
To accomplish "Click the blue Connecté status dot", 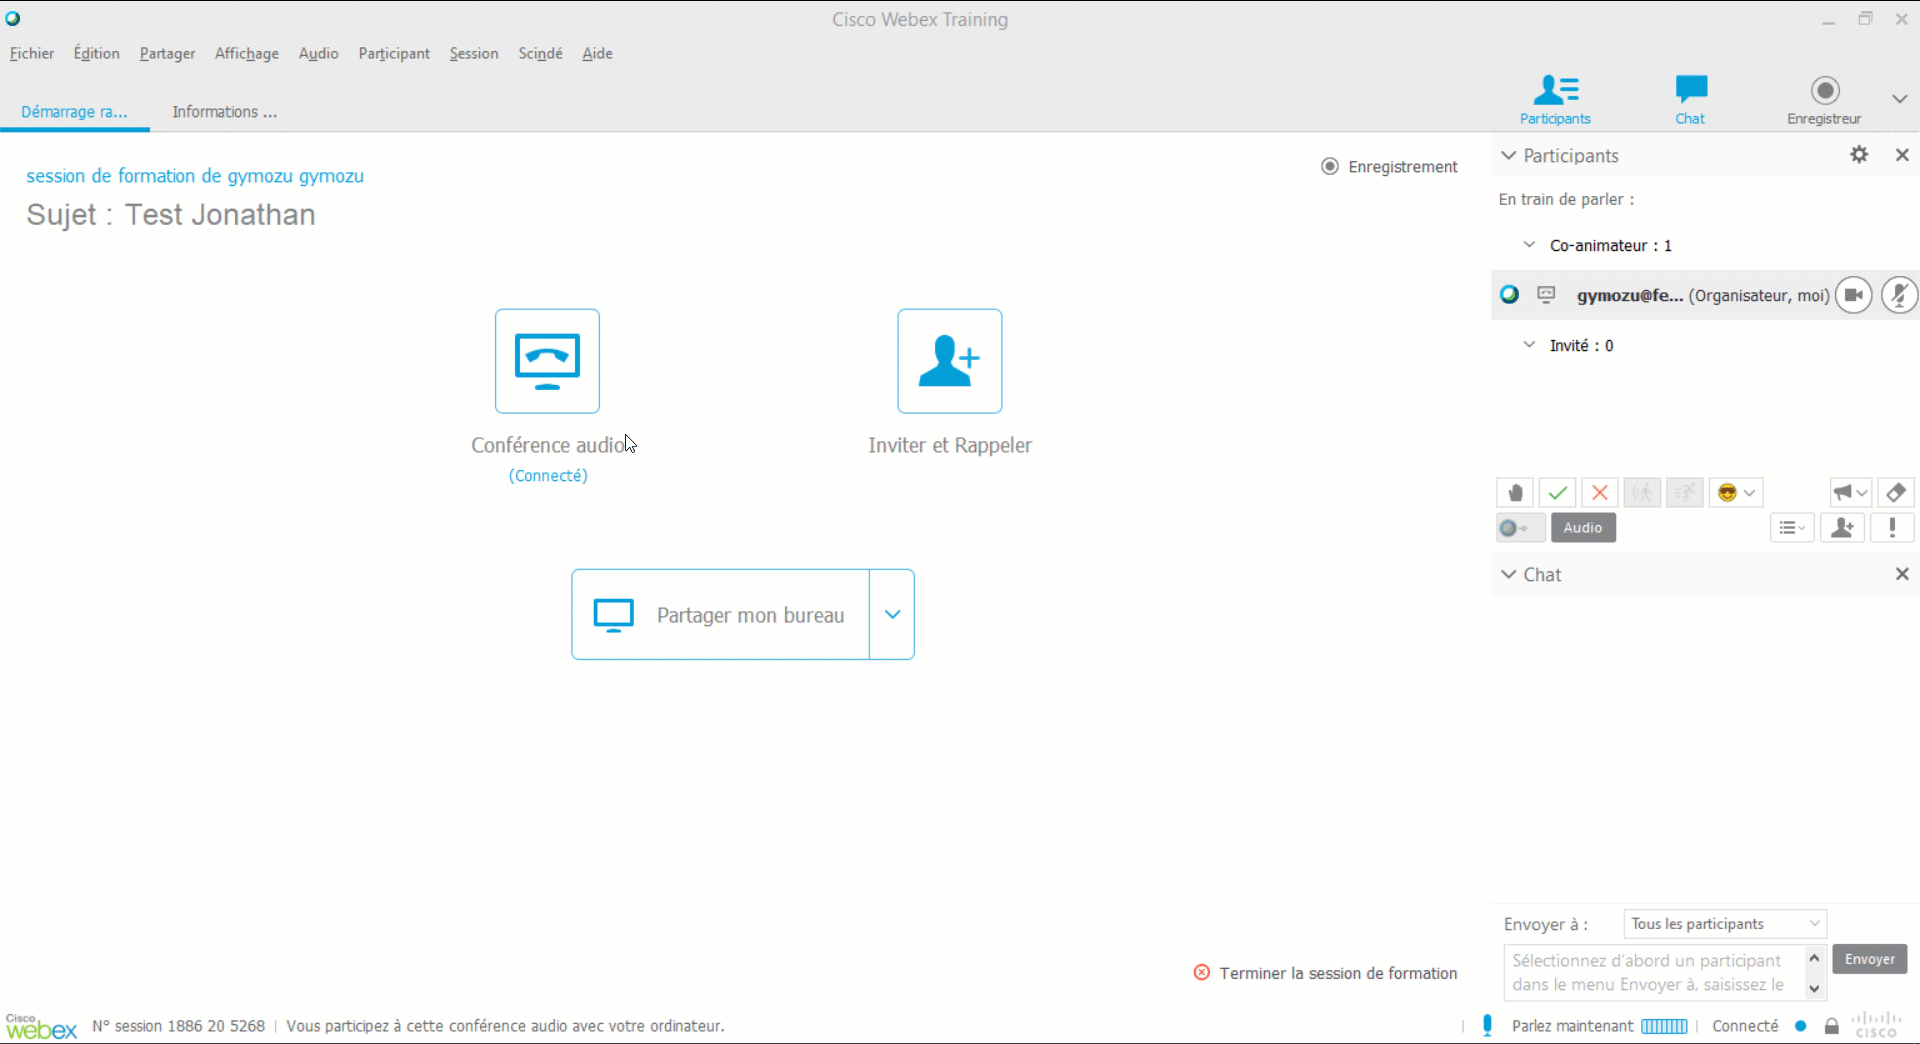I will (1801, 1026).
